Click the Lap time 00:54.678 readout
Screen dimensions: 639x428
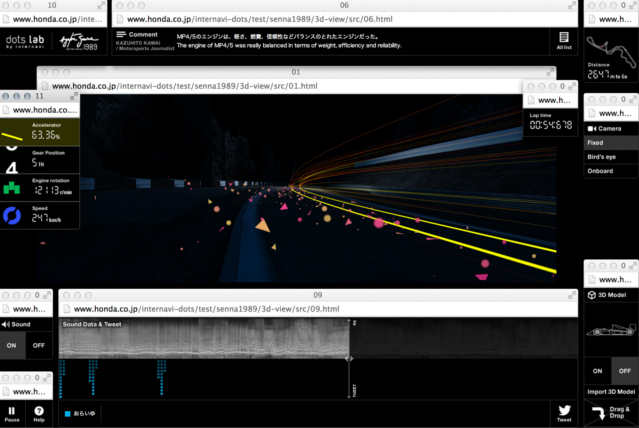pyautogui.click(x=551, y=125)
